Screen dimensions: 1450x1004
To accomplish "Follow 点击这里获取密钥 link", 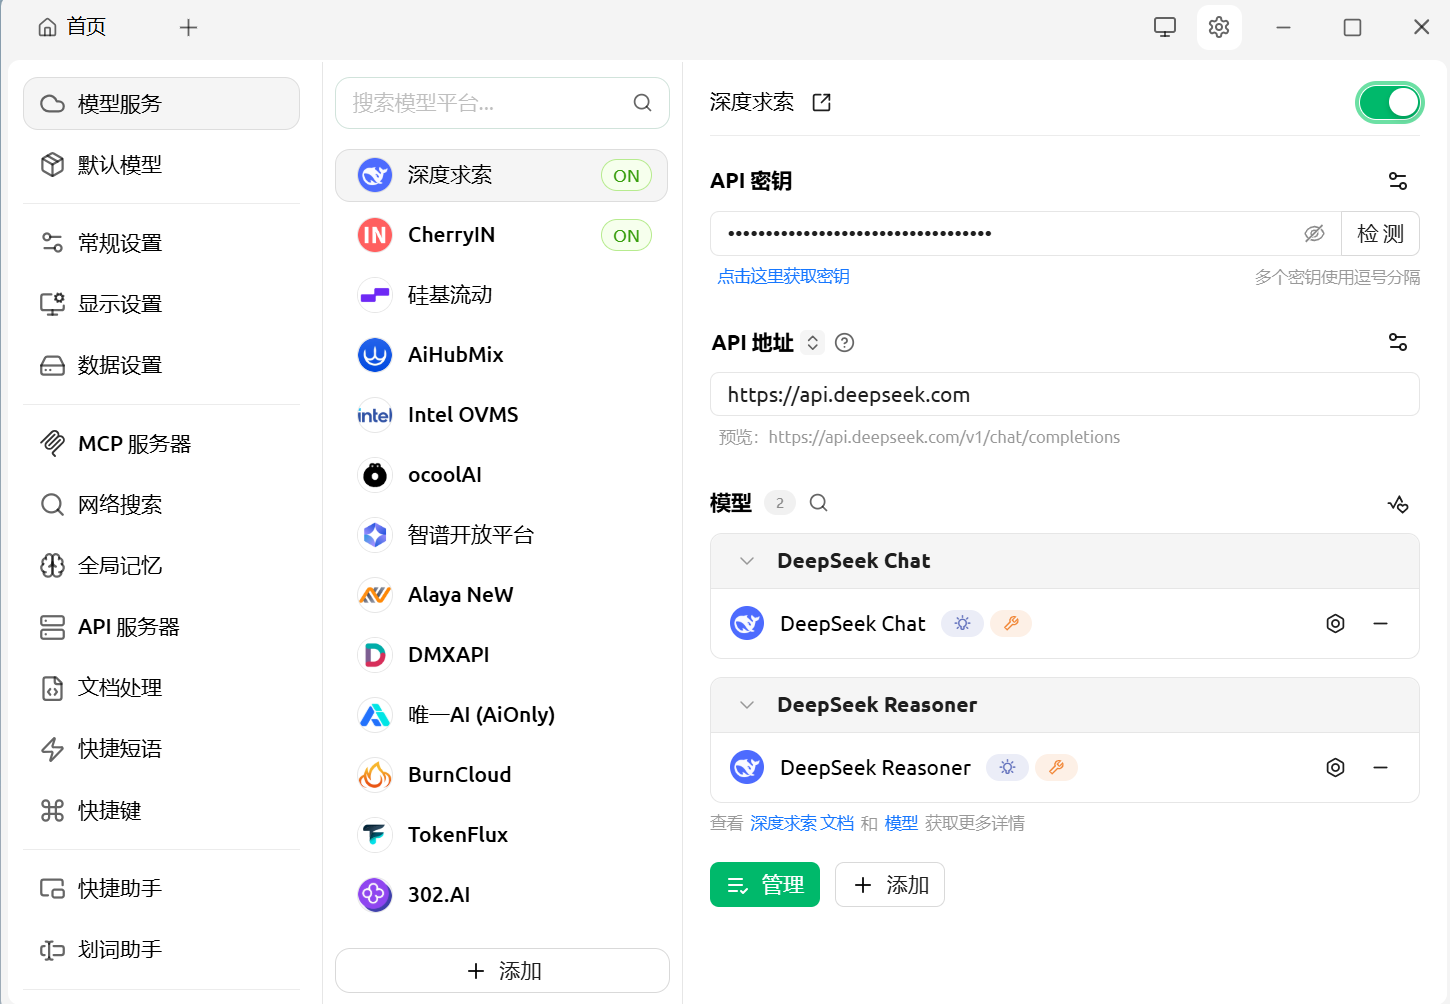I will coord(783,276).
